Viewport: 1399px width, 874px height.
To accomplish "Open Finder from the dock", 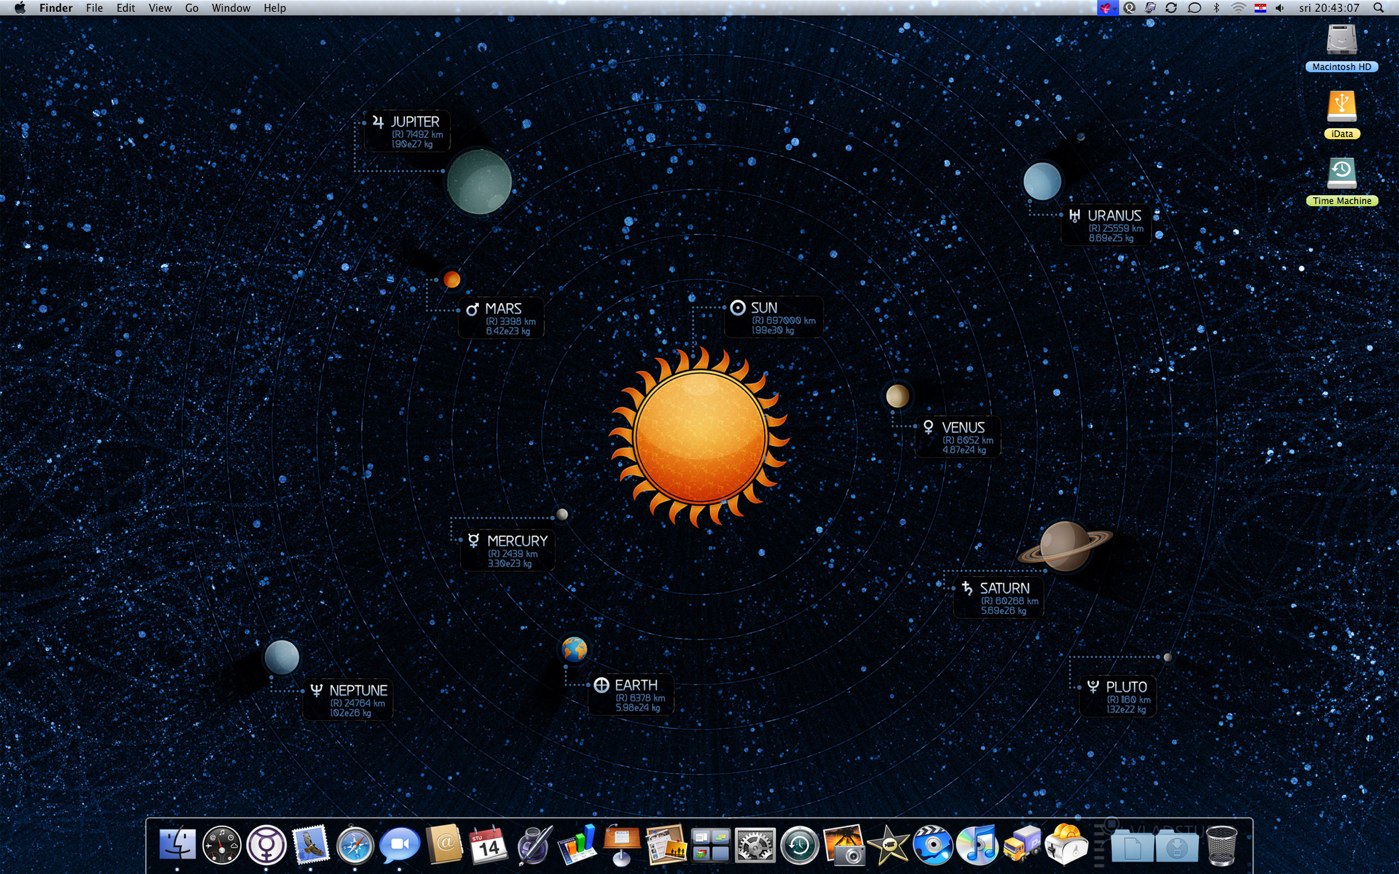I will [178, 845].
